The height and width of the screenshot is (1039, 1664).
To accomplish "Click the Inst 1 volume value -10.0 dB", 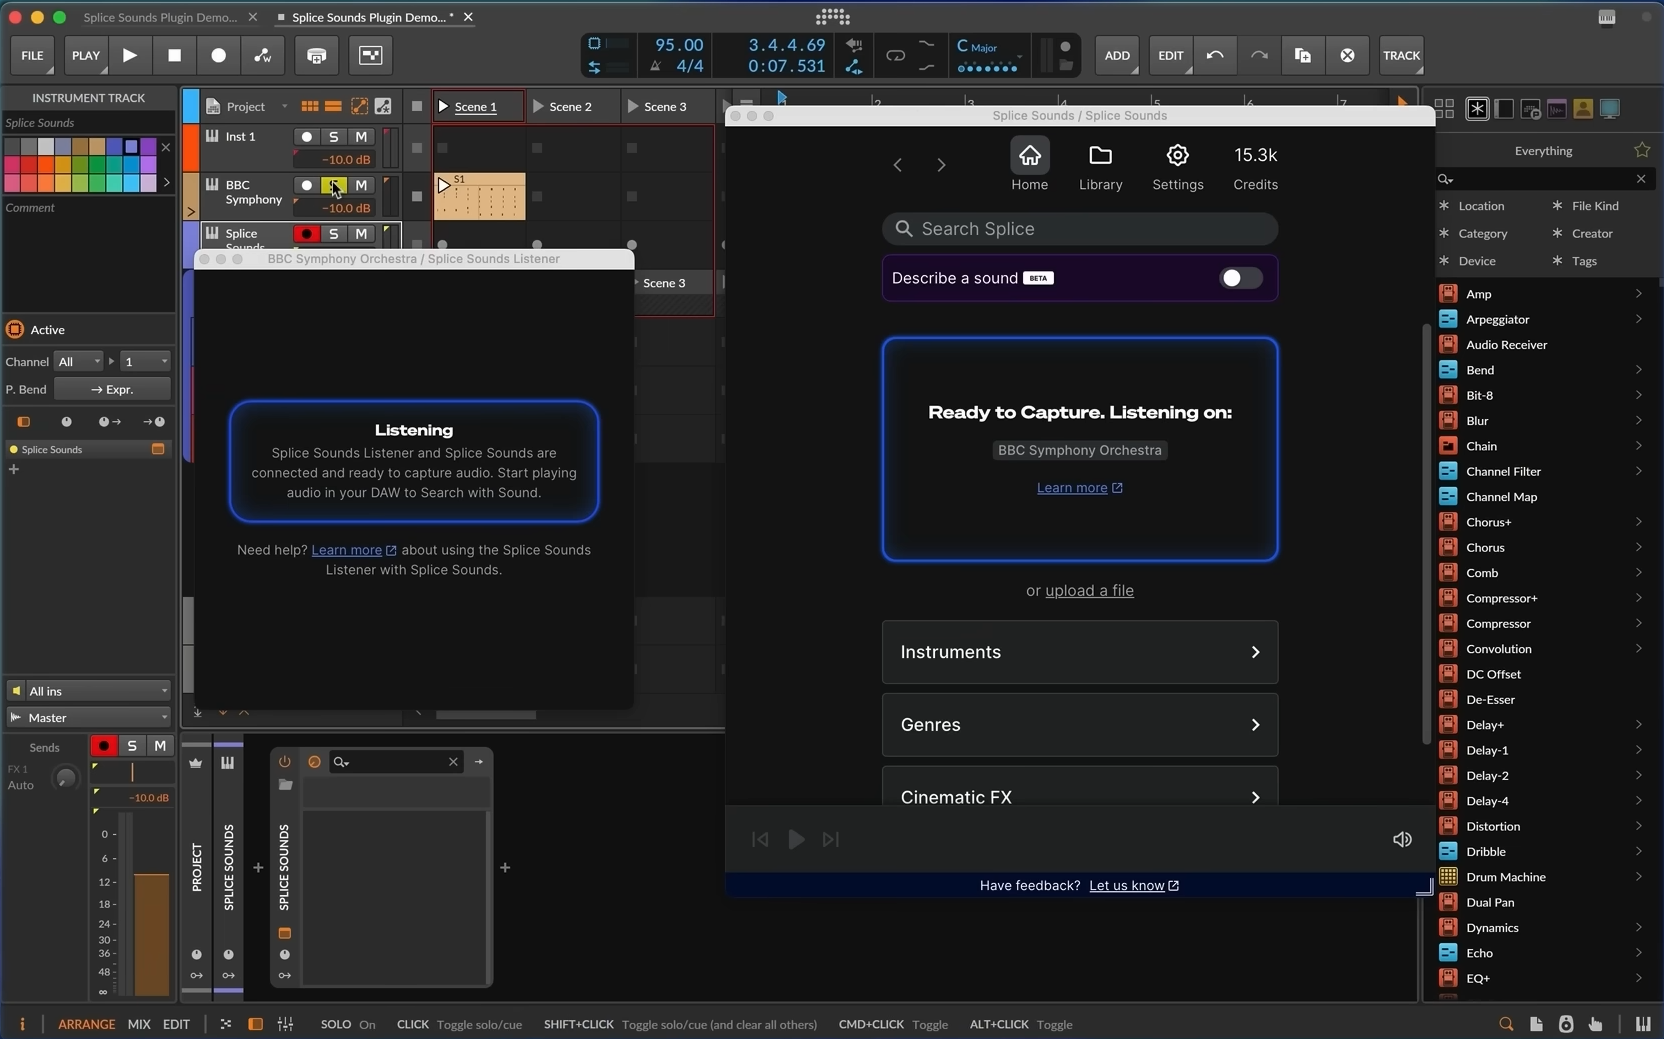I will coord(346,159).
